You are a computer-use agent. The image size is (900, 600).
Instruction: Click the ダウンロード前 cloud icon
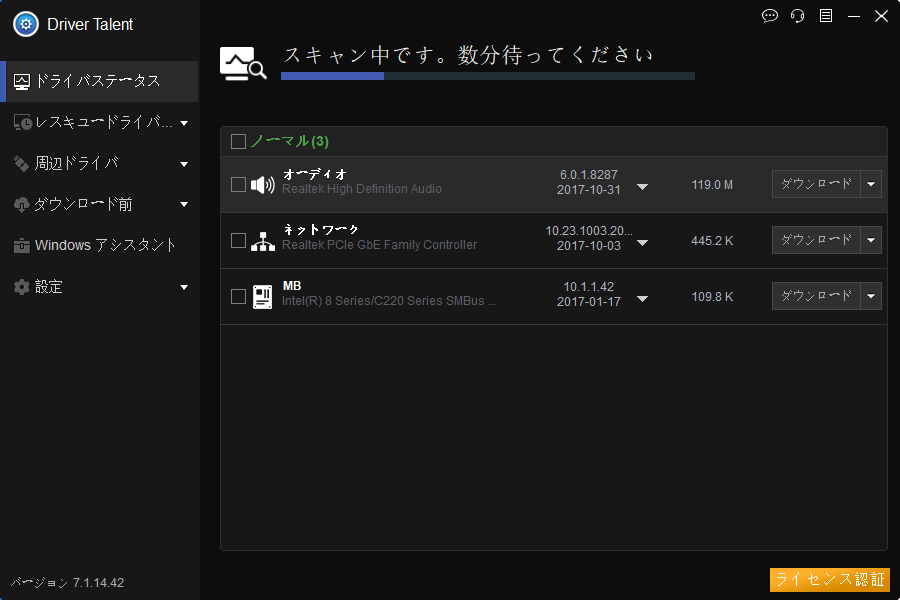(x=21, y=204)
